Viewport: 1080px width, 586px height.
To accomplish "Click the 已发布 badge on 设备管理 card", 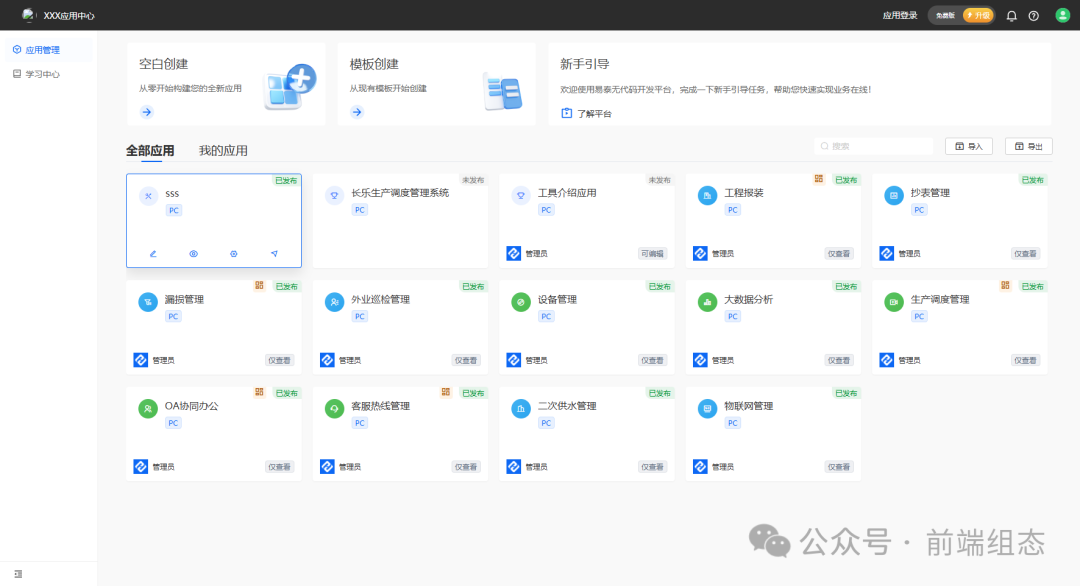I will point(659,286).
